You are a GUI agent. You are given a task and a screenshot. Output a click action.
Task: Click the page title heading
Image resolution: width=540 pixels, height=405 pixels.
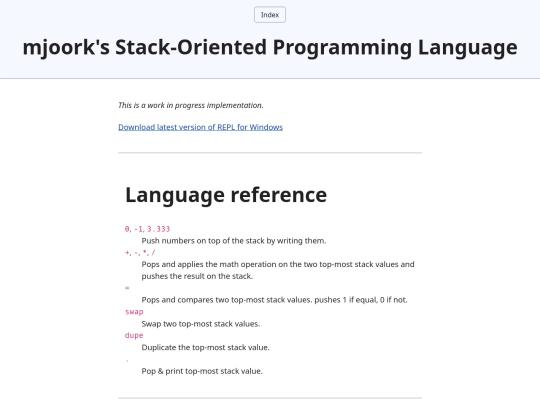[x=270, y=47]
